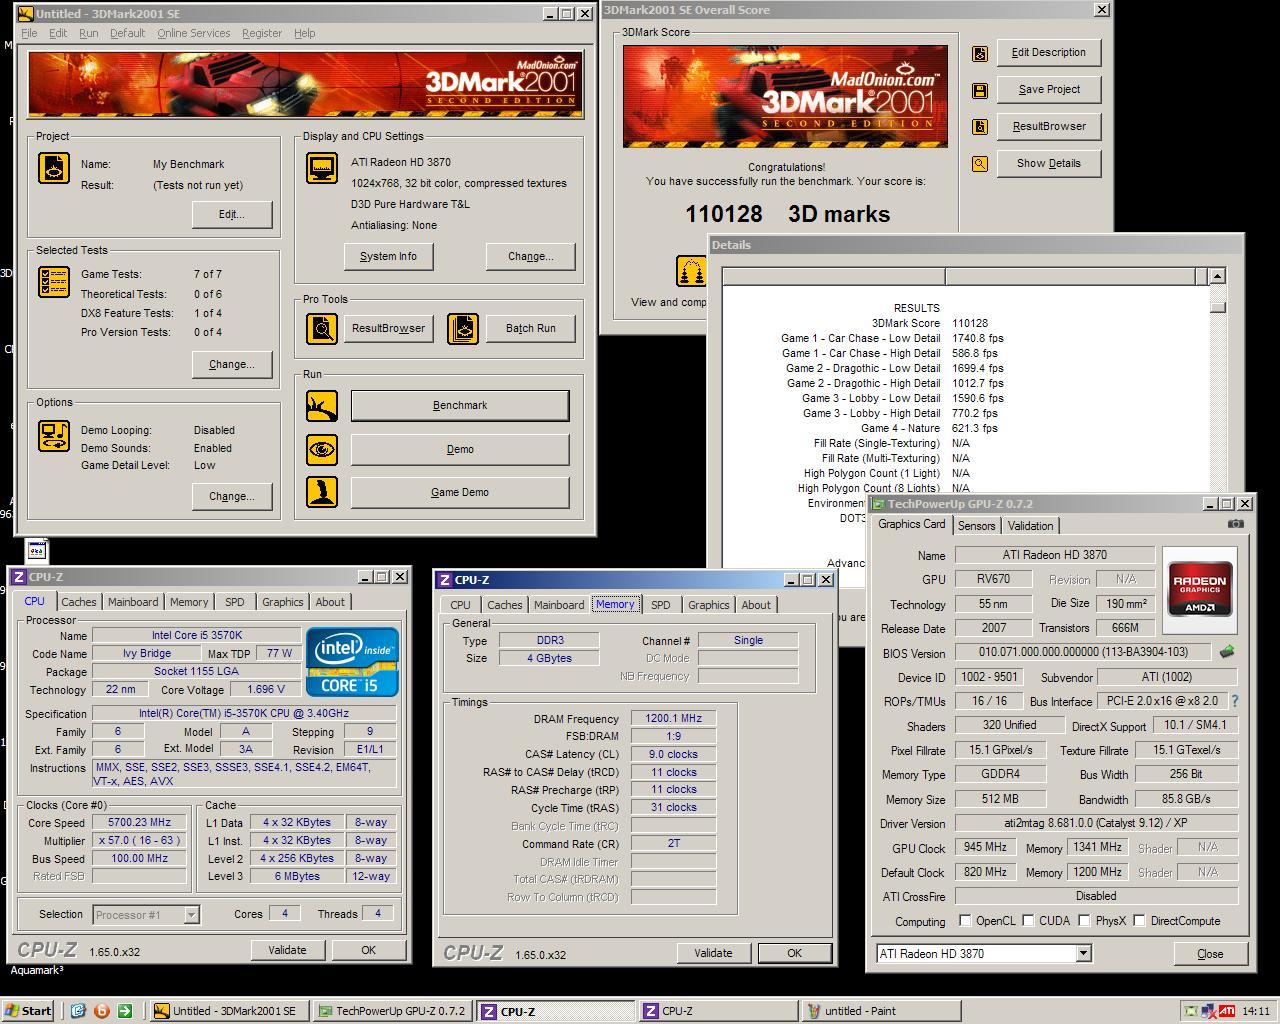Click the Game Demo player icon

(322, 492)
